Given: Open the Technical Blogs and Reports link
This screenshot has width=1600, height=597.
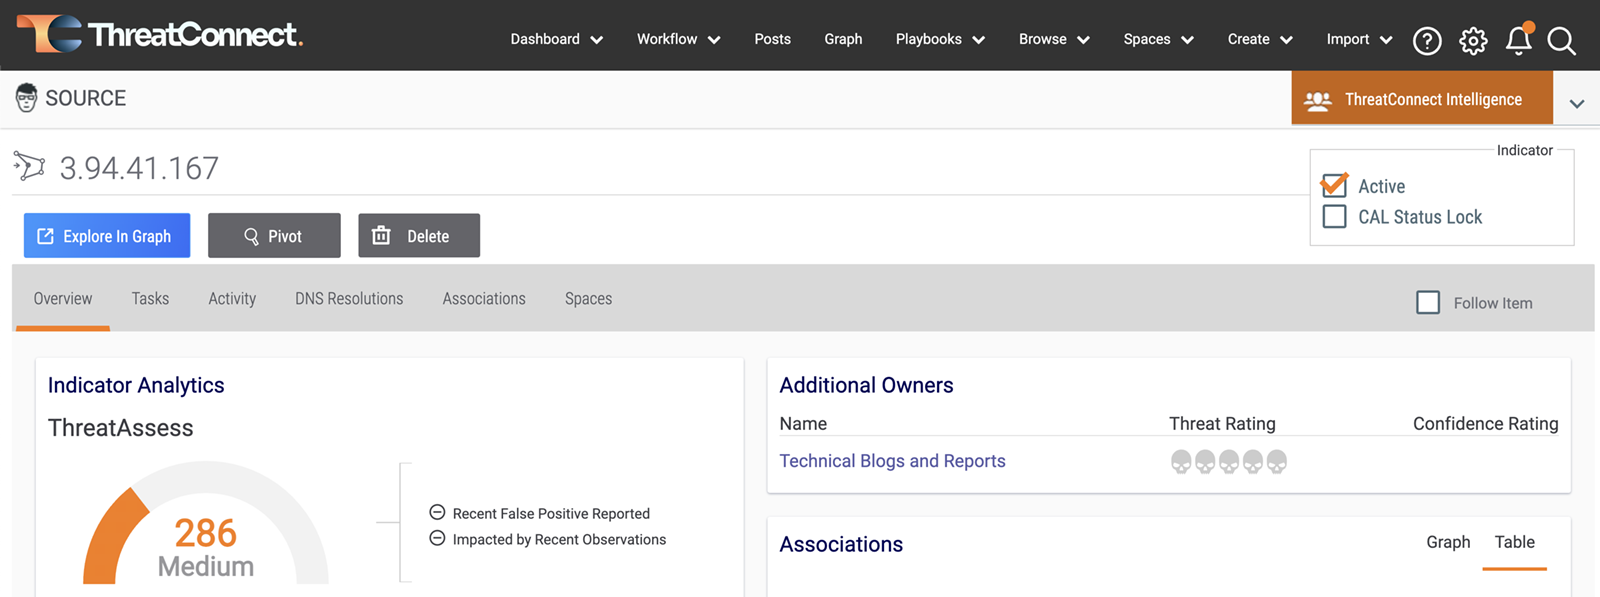Looking at the screenshot, I should pyautogui.click(x=892, y=461).
